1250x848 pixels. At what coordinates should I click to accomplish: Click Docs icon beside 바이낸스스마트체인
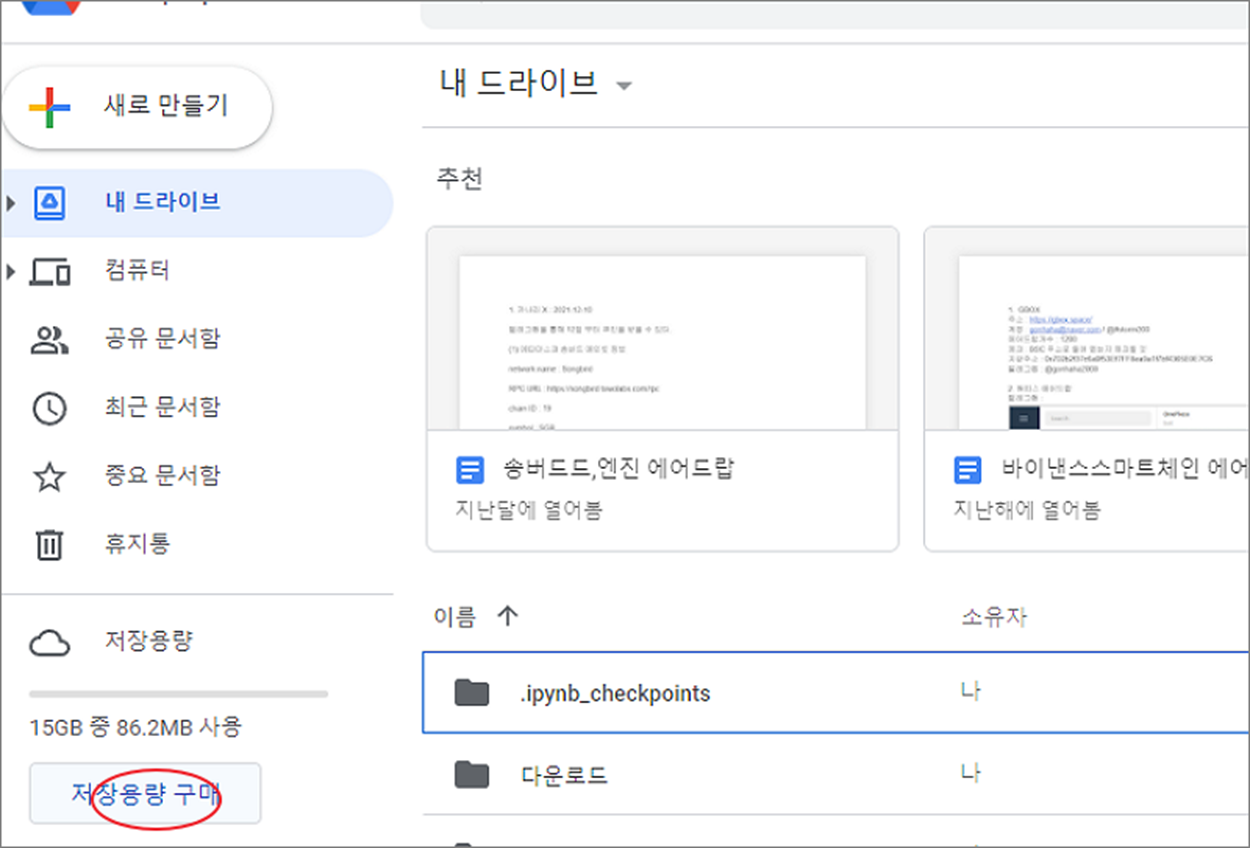click(x=968, y=469)
